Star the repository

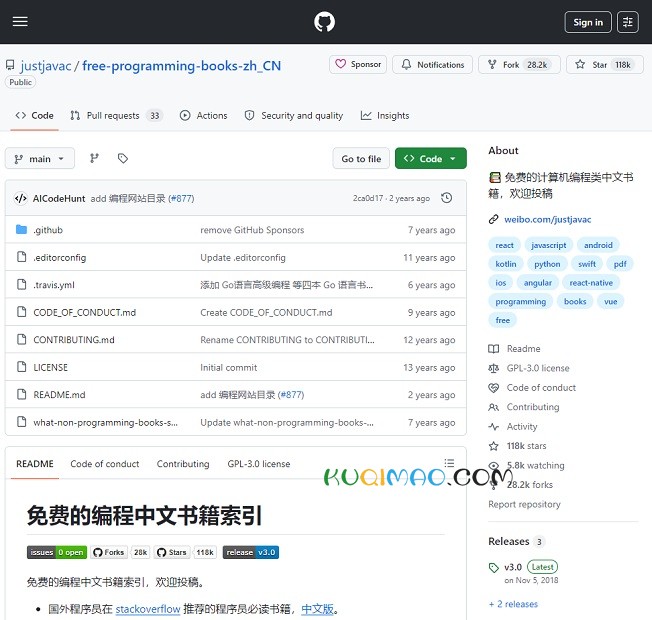pyautogui.click(x=605, y=64)
